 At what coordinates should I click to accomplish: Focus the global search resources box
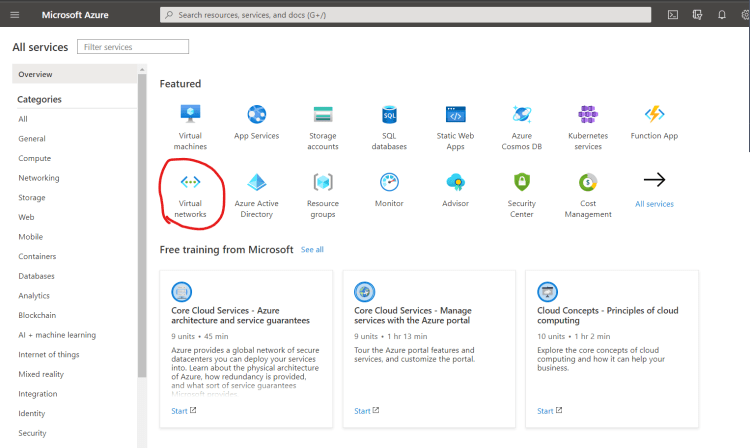point(405,15)
